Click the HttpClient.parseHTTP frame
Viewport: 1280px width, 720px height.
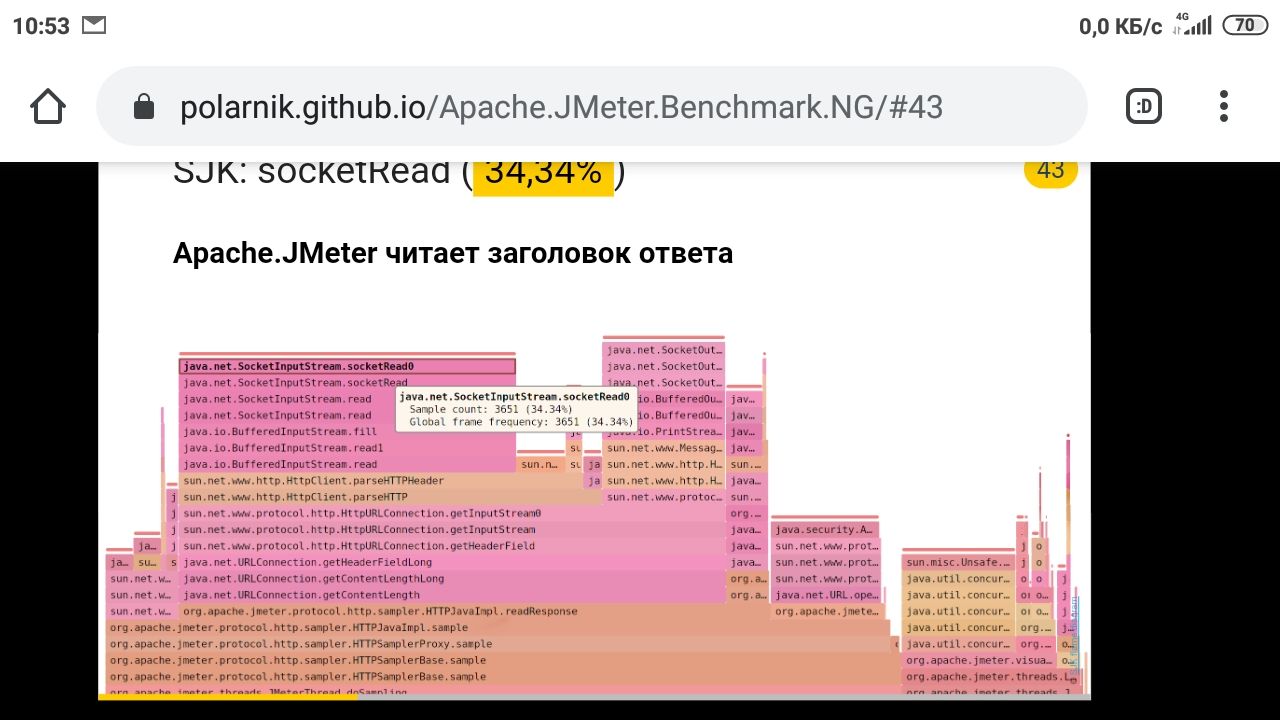point(390,497)
